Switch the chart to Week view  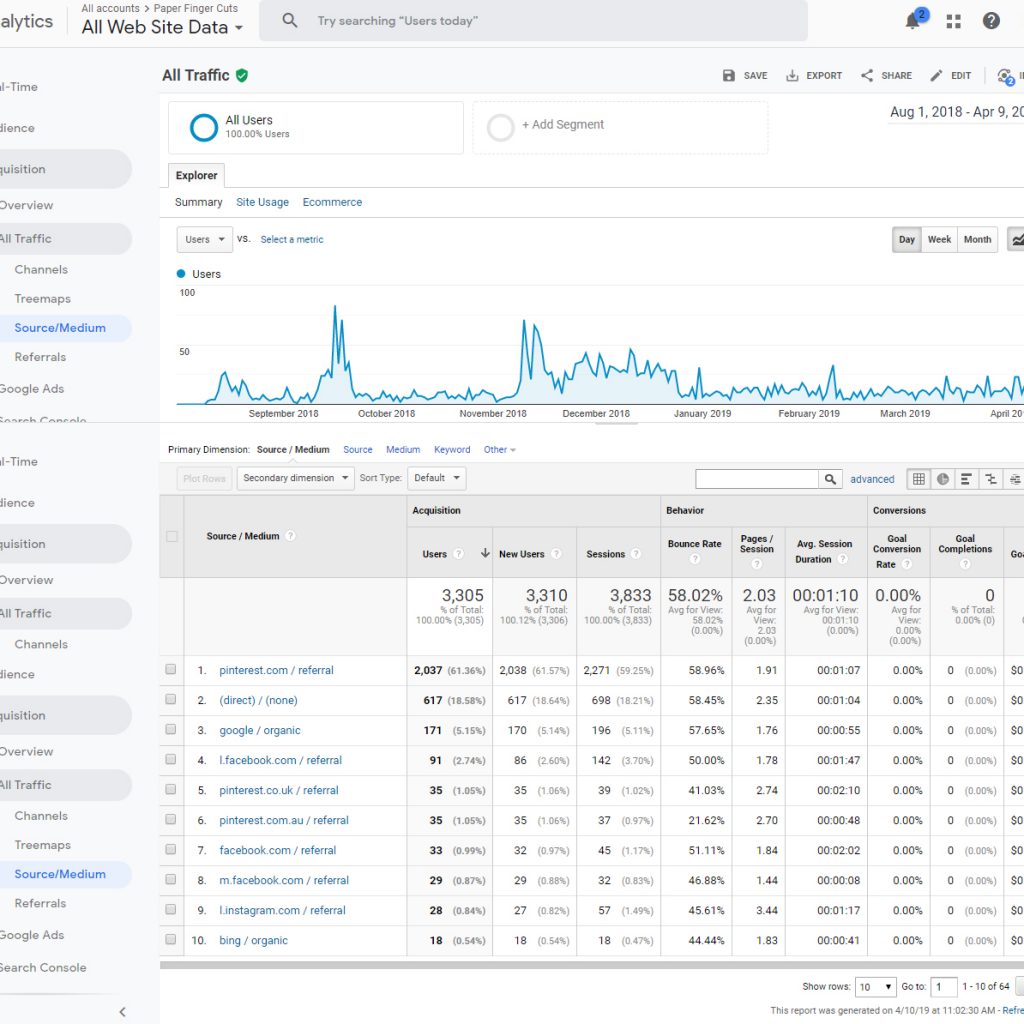(939, 240)
